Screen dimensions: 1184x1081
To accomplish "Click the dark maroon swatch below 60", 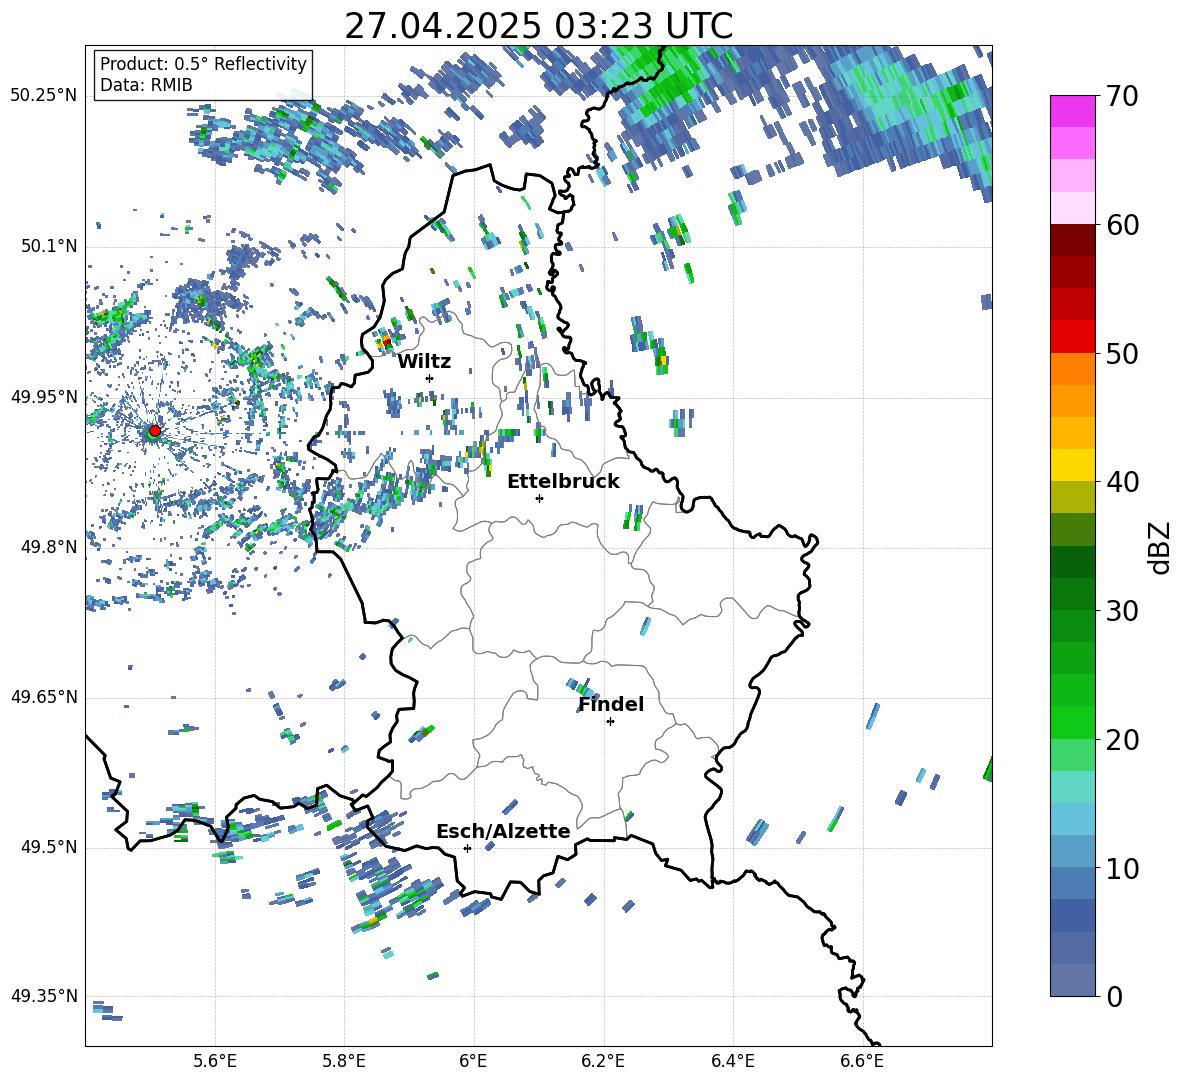I will [1072, 240].
